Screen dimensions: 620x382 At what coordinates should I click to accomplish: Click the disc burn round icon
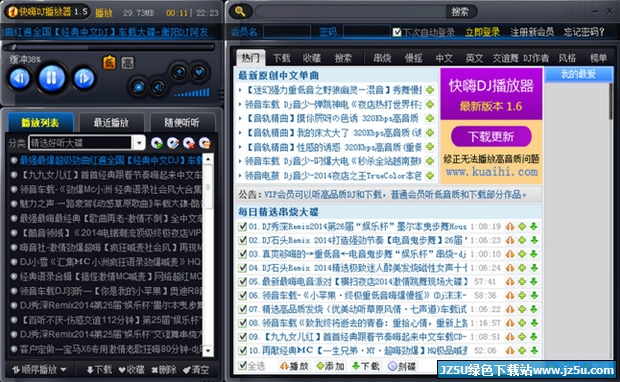138,87
